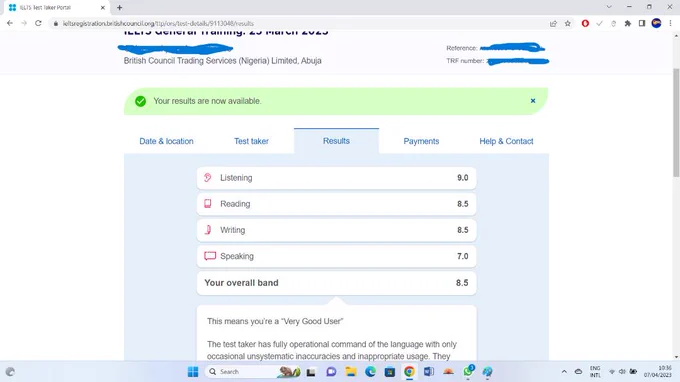Switch to Date & location tab
The width and height of the screenshot is (680, 382).
[166, 141]
